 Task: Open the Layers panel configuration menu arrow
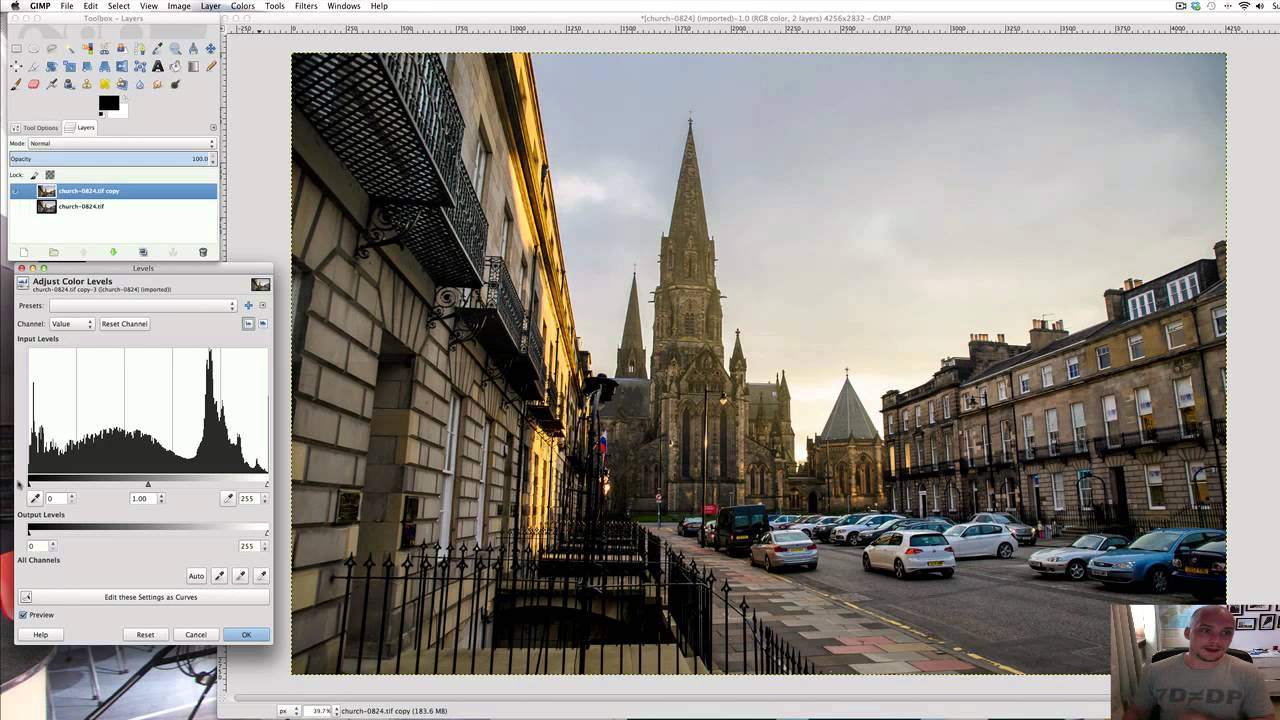point(213,127)
